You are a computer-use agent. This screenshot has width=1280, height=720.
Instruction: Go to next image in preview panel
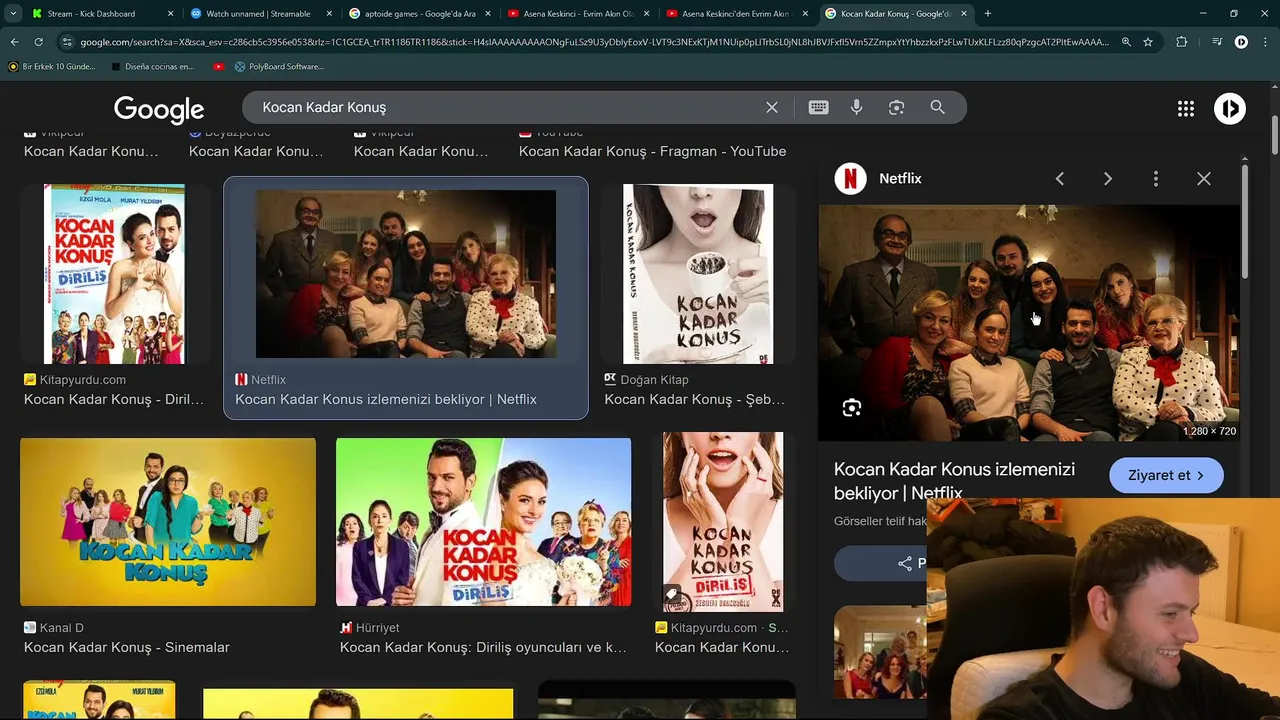coord(1108,178)
